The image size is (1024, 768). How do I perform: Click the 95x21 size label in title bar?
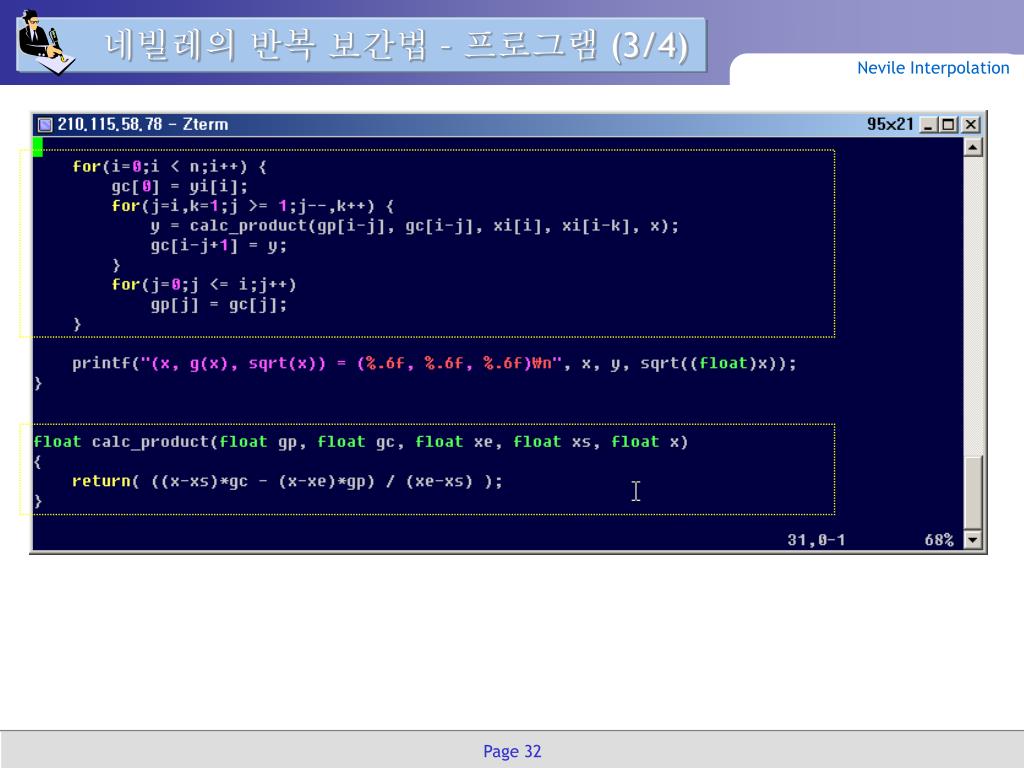click(889, 125)
